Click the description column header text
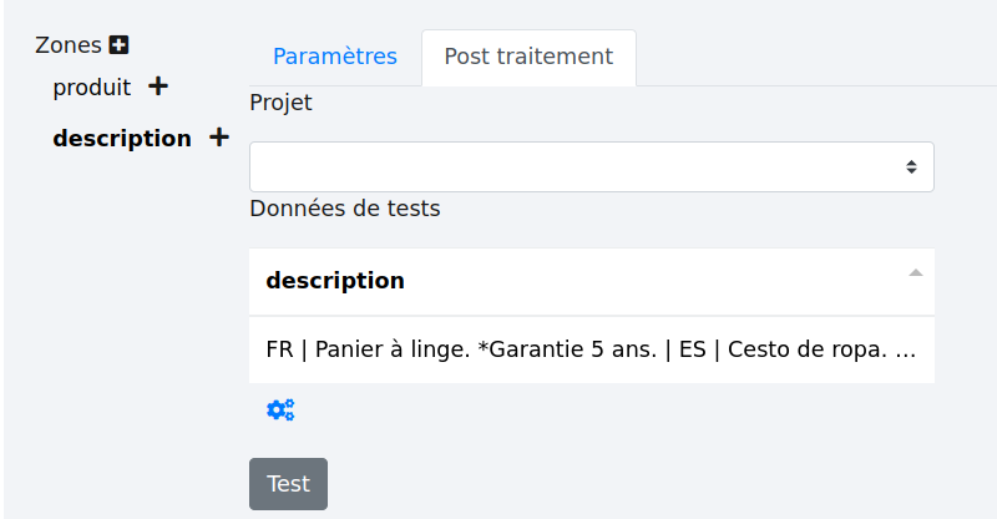 point(335,281)
